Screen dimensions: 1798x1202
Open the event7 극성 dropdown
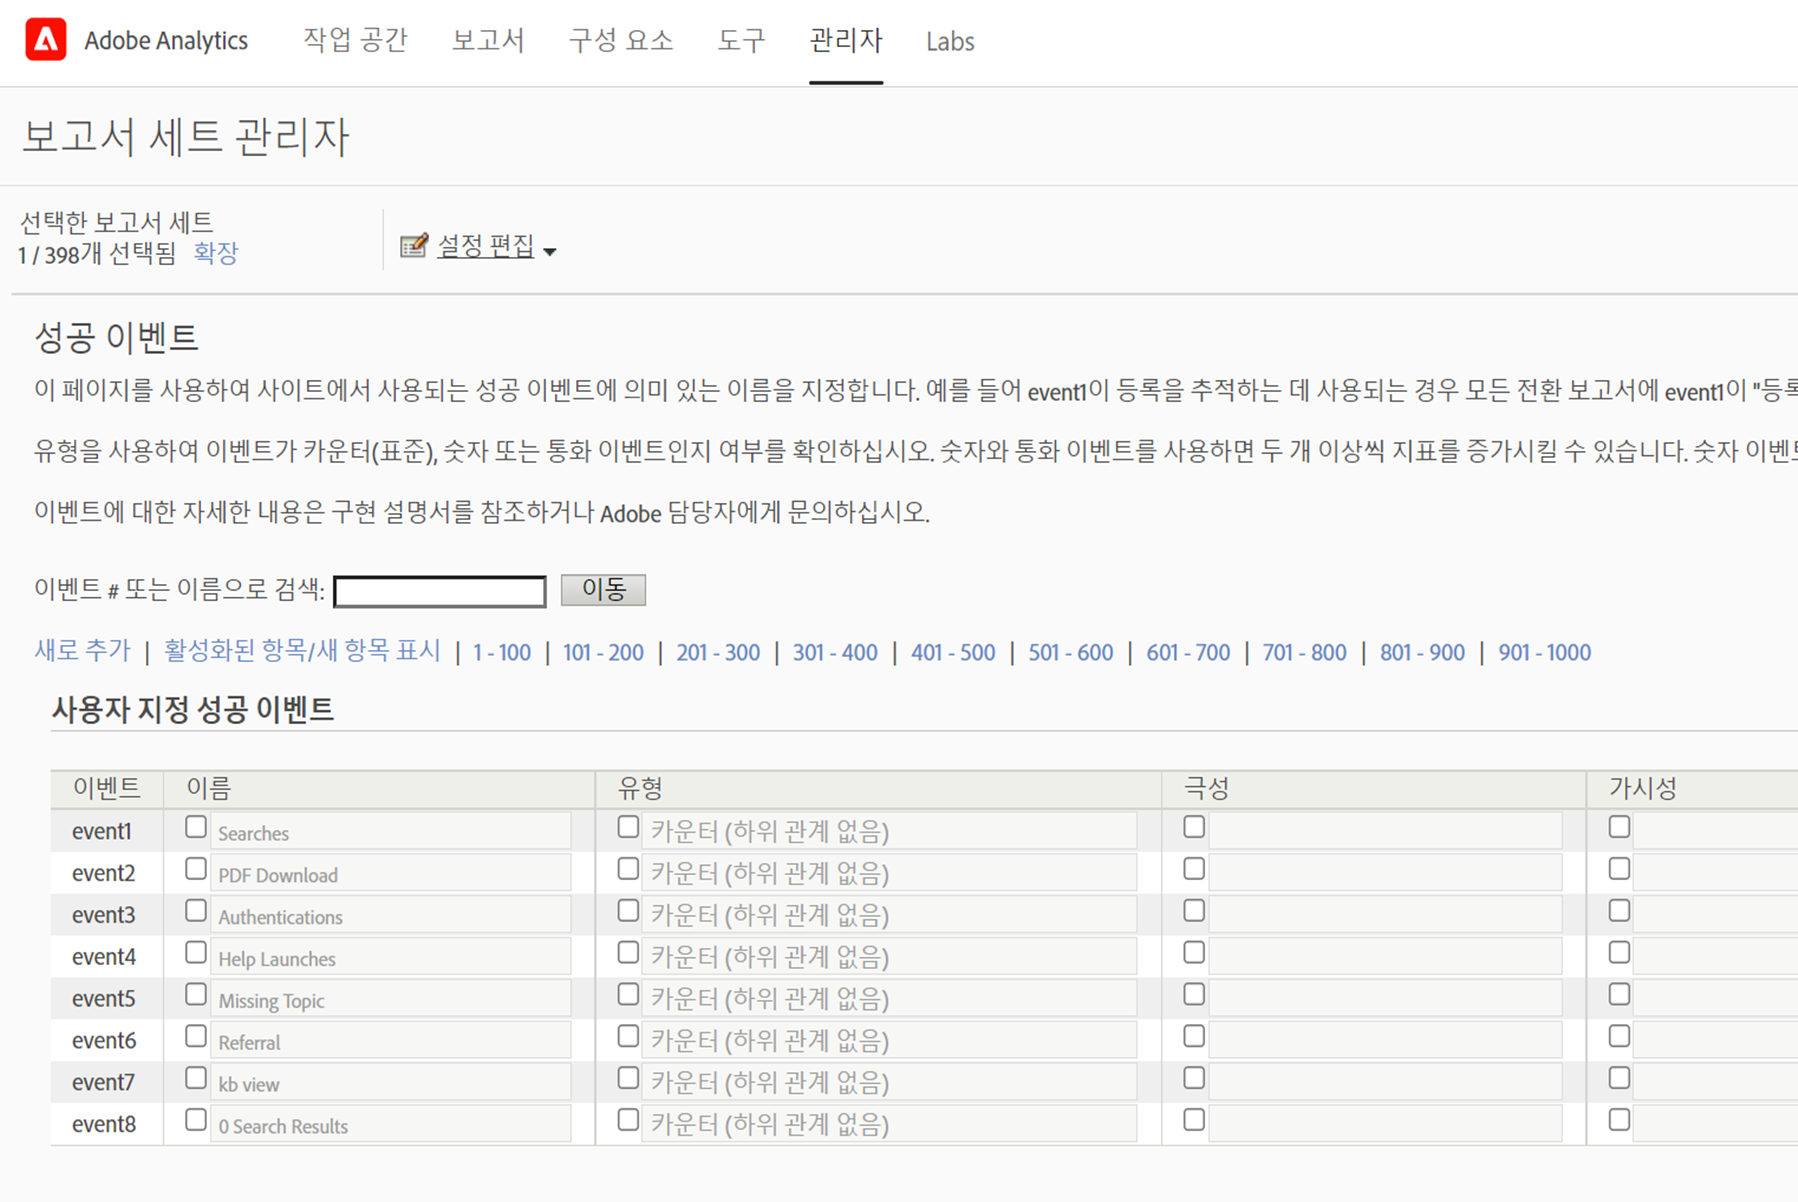click(1385, 1083)
